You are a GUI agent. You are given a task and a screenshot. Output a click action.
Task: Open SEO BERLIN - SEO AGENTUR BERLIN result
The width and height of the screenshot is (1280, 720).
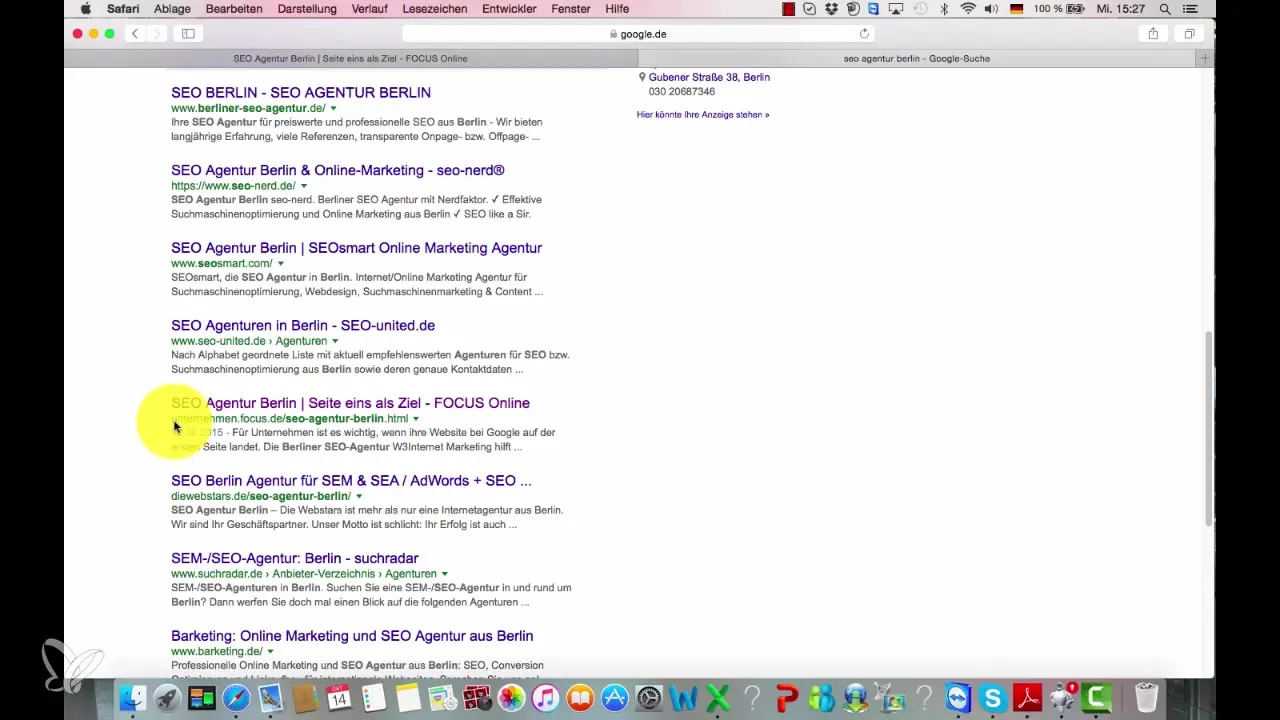pyautogui.click(x=301, y=92)
